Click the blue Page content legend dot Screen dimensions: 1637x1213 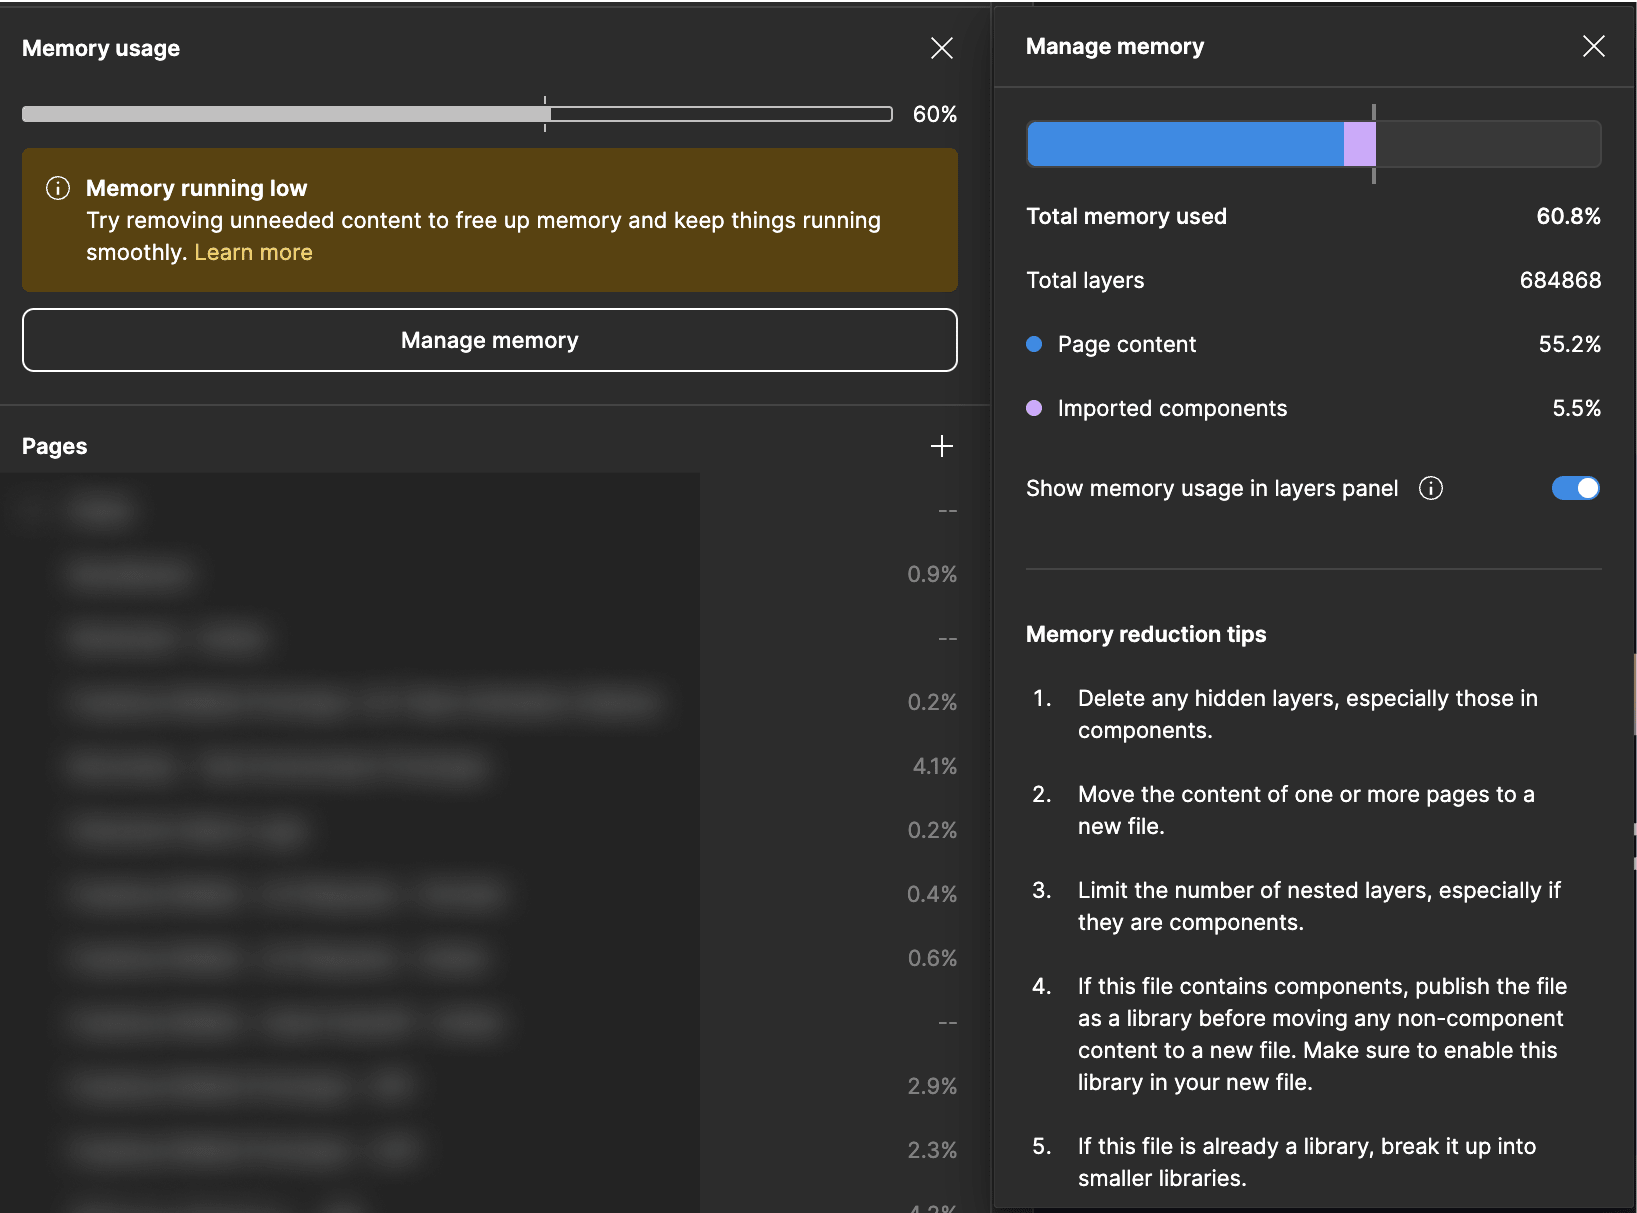coord(1033,343)
